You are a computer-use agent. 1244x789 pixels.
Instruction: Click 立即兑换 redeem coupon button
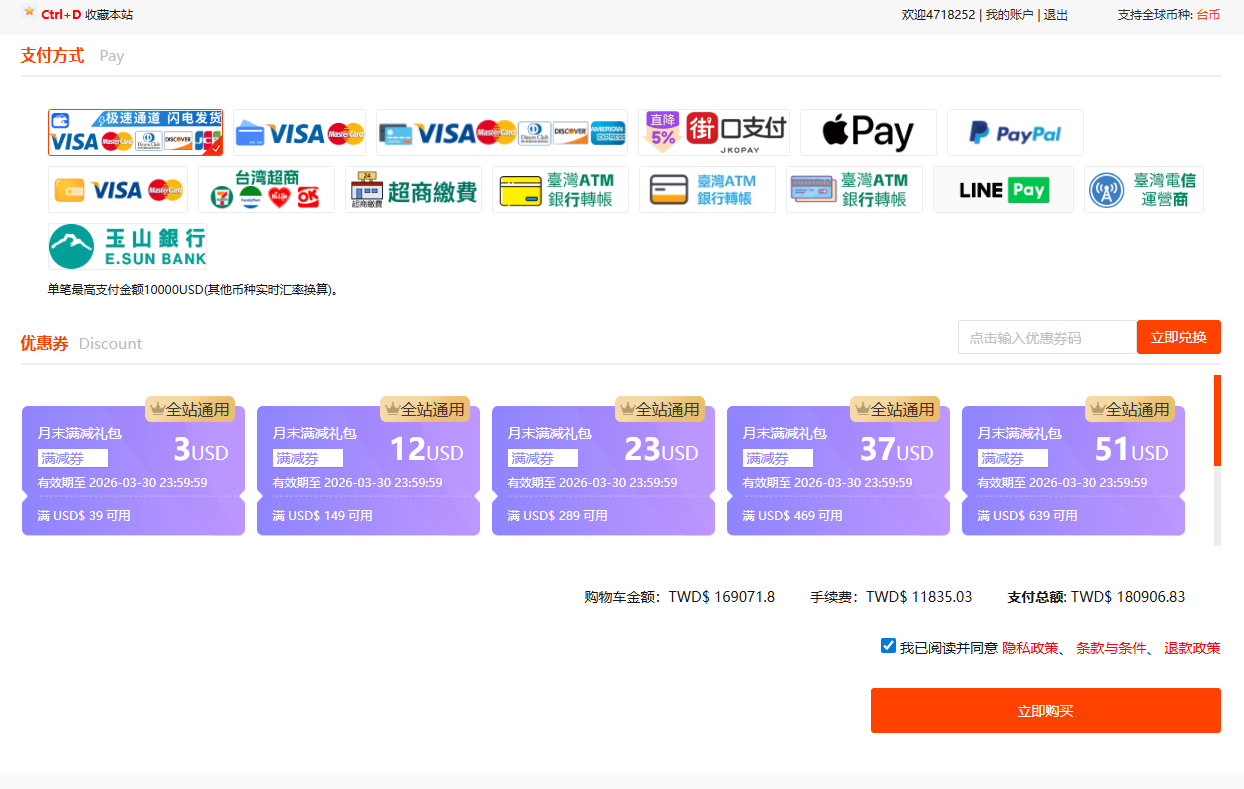click(1178, 337)
